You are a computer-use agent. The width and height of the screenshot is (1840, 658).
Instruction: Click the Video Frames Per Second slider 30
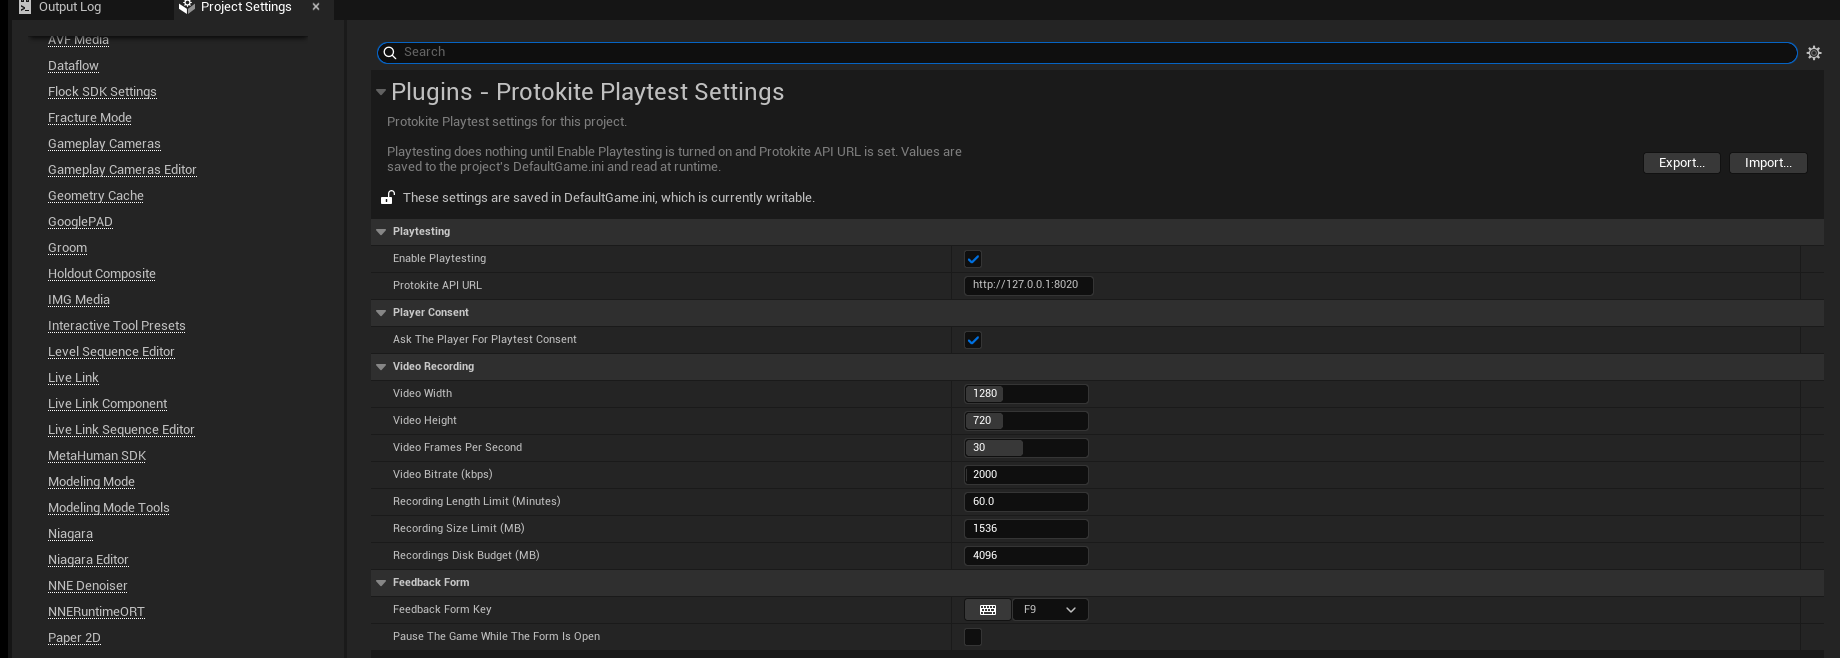pos(1026,448)
